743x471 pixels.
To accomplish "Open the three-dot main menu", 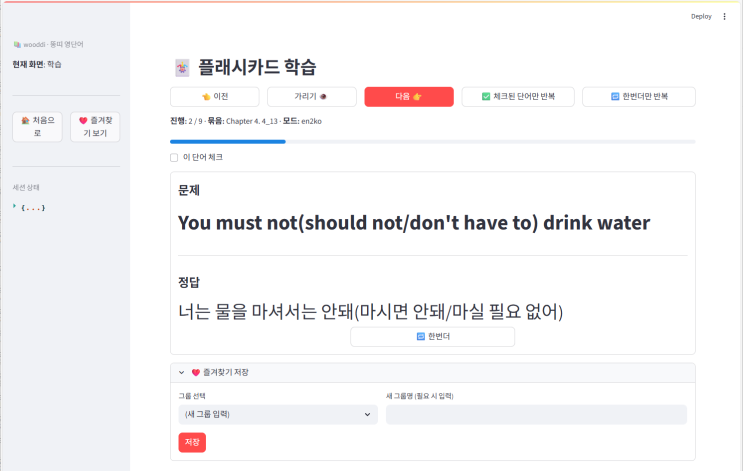I will click(724, 17).
